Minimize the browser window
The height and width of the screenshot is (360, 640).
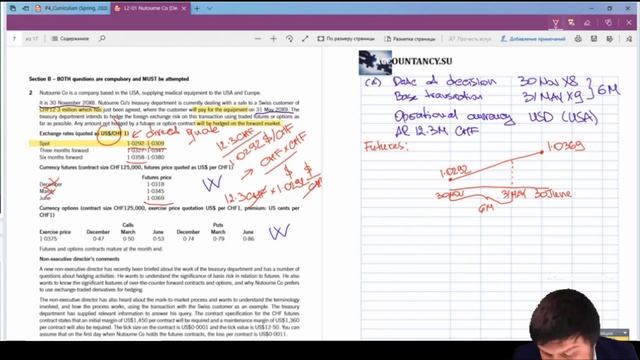591,8
